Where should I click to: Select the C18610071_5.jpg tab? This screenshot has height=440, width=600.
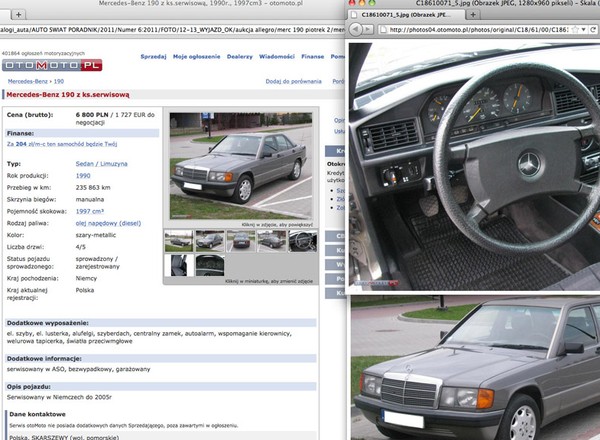(406, 15)
